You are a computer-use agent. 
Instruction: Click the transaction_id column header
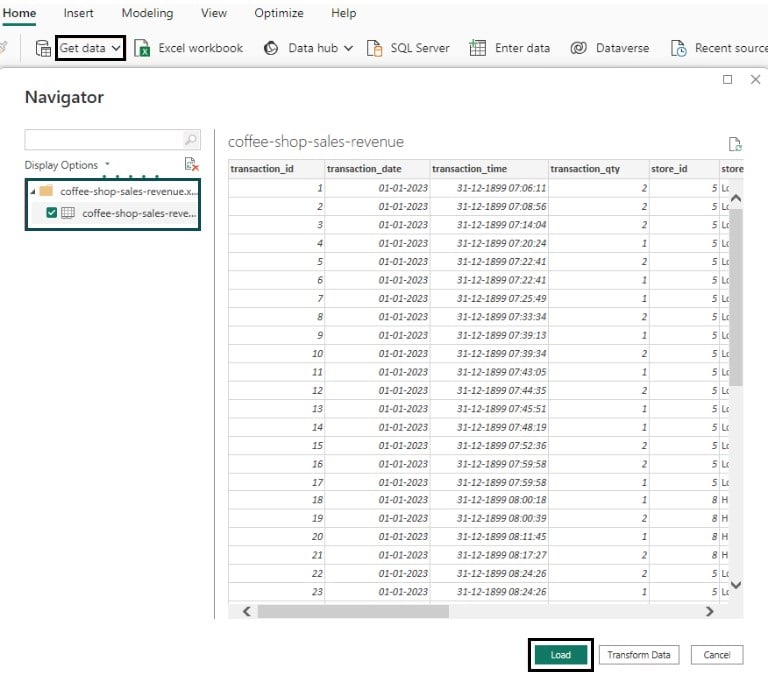coord(276,168)
